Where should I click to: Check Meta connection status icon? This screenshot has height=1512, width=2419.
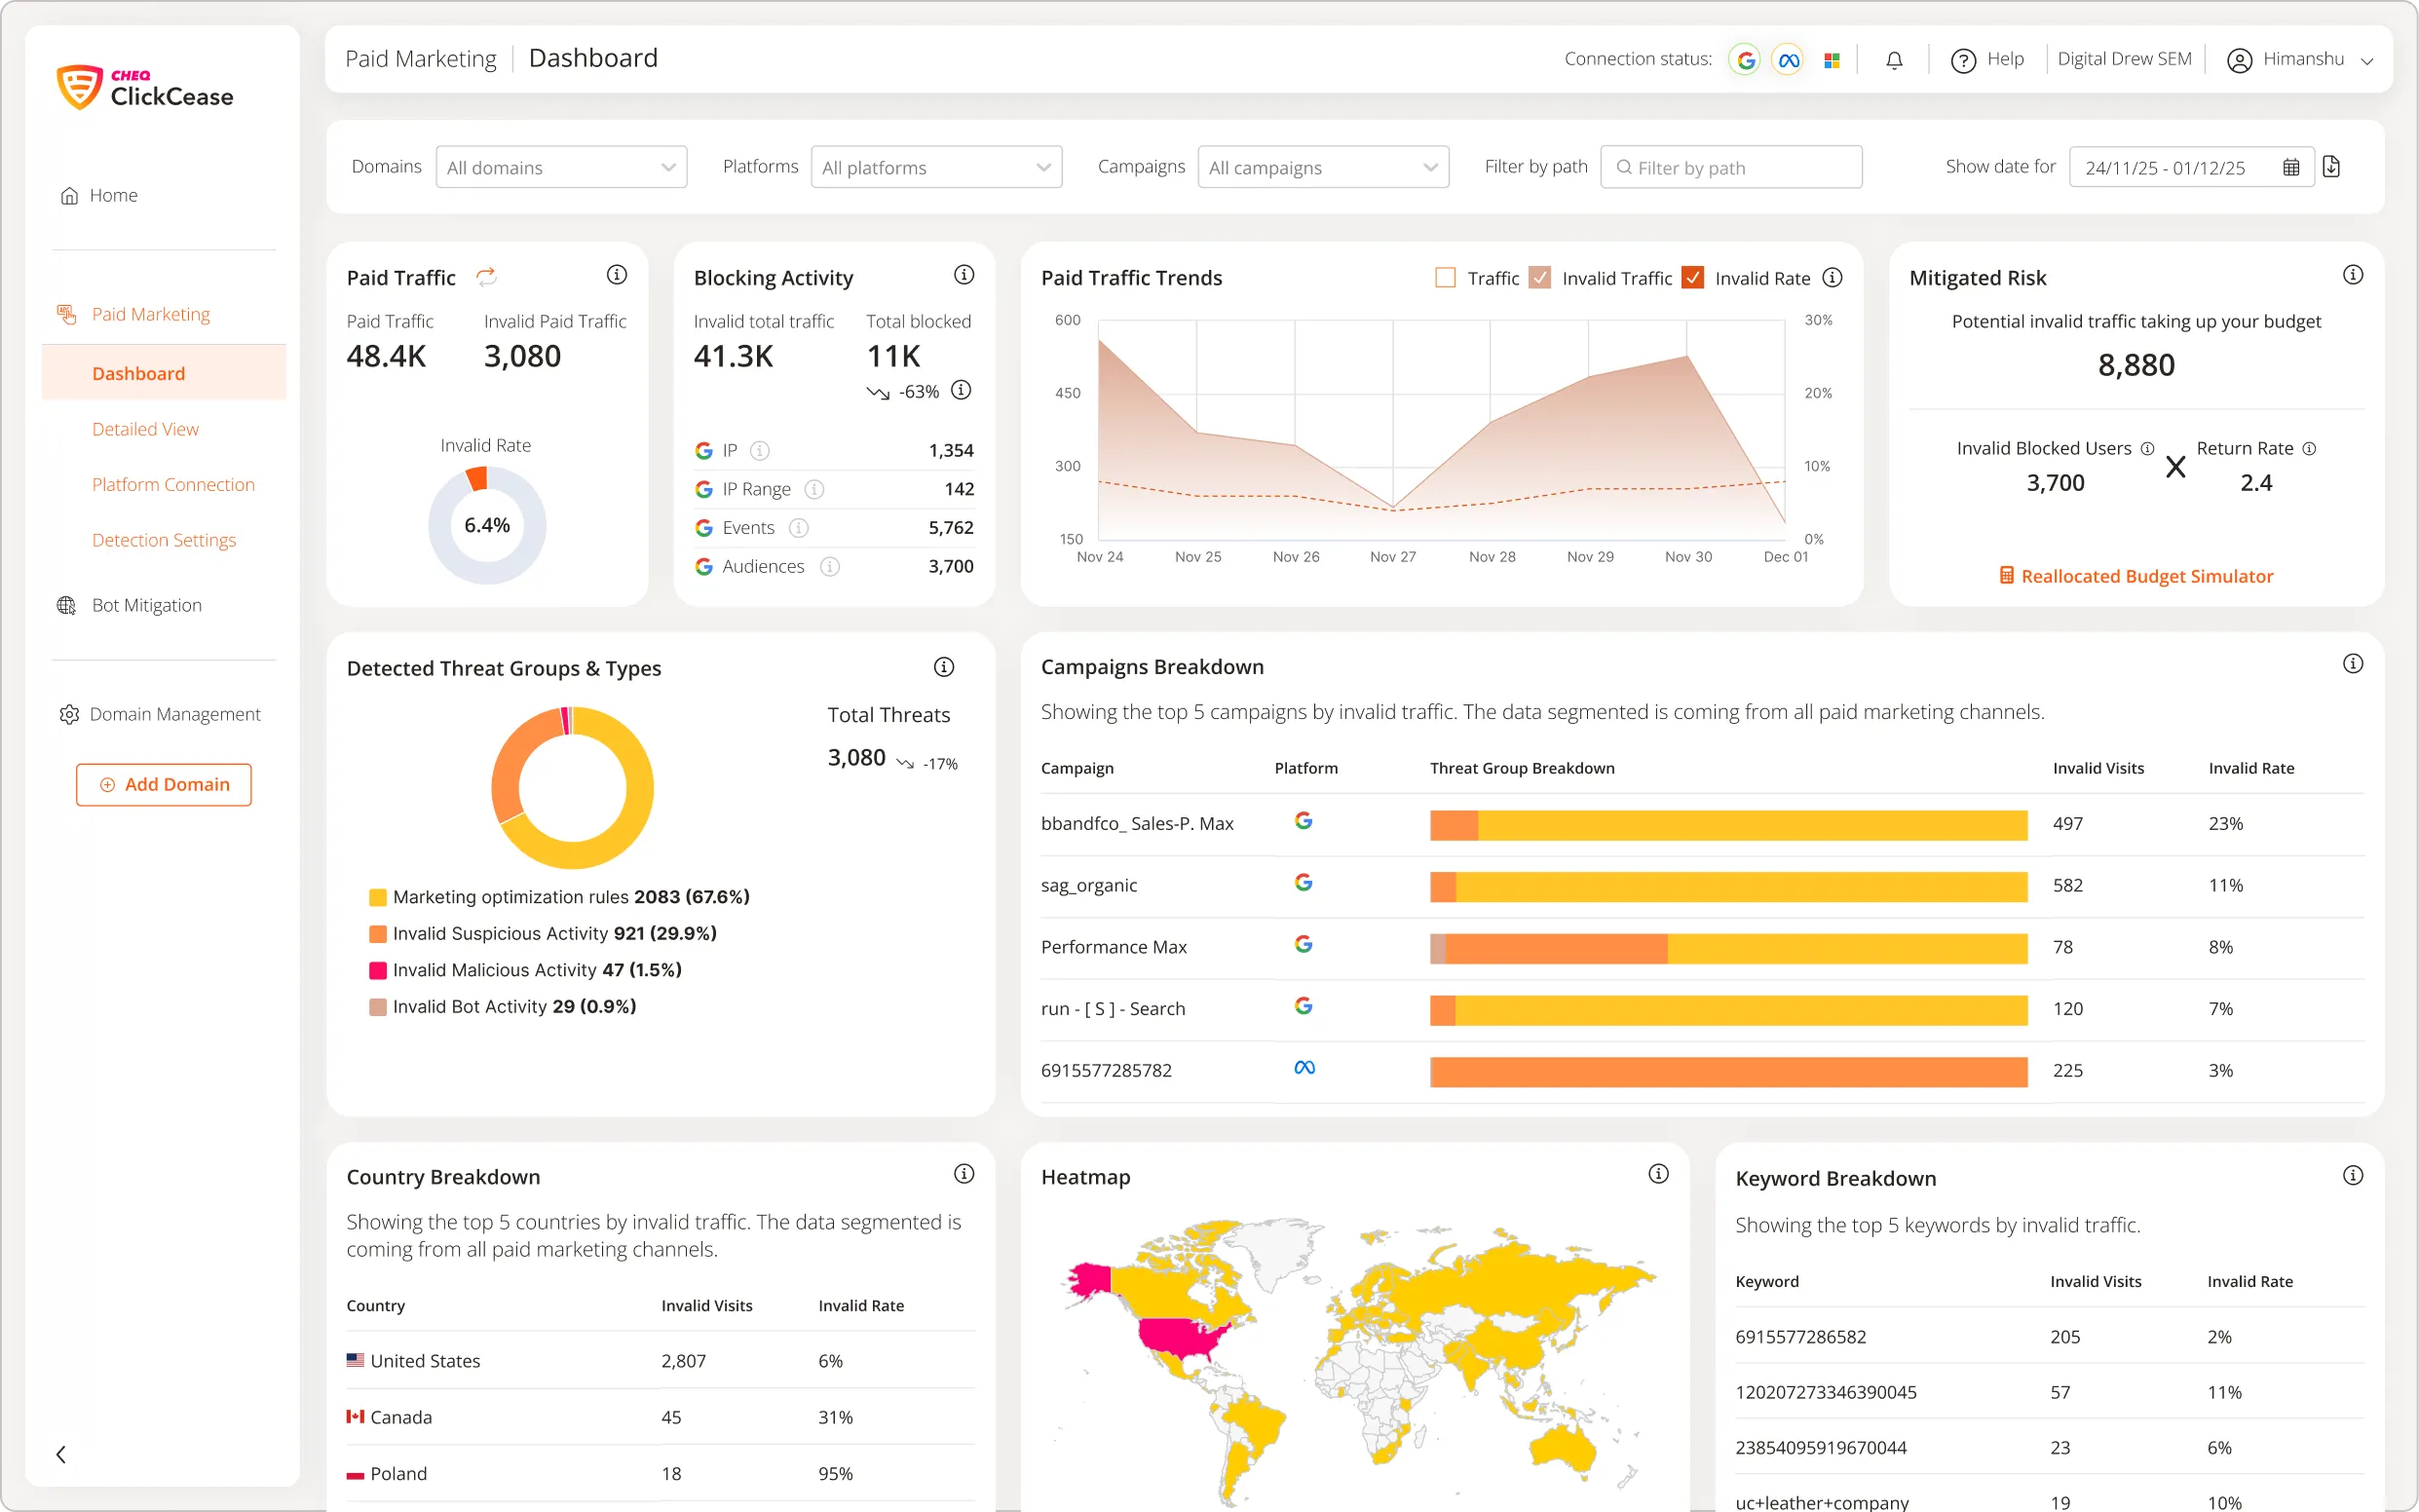point(1788,59)
